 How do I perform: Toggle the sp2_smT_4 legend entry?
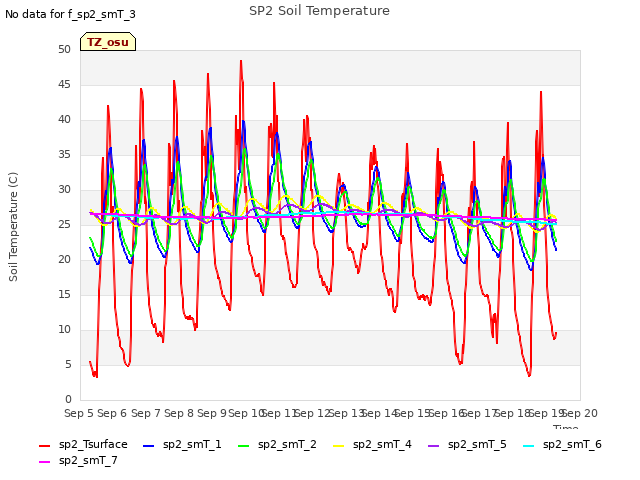(x=372, y=444)
